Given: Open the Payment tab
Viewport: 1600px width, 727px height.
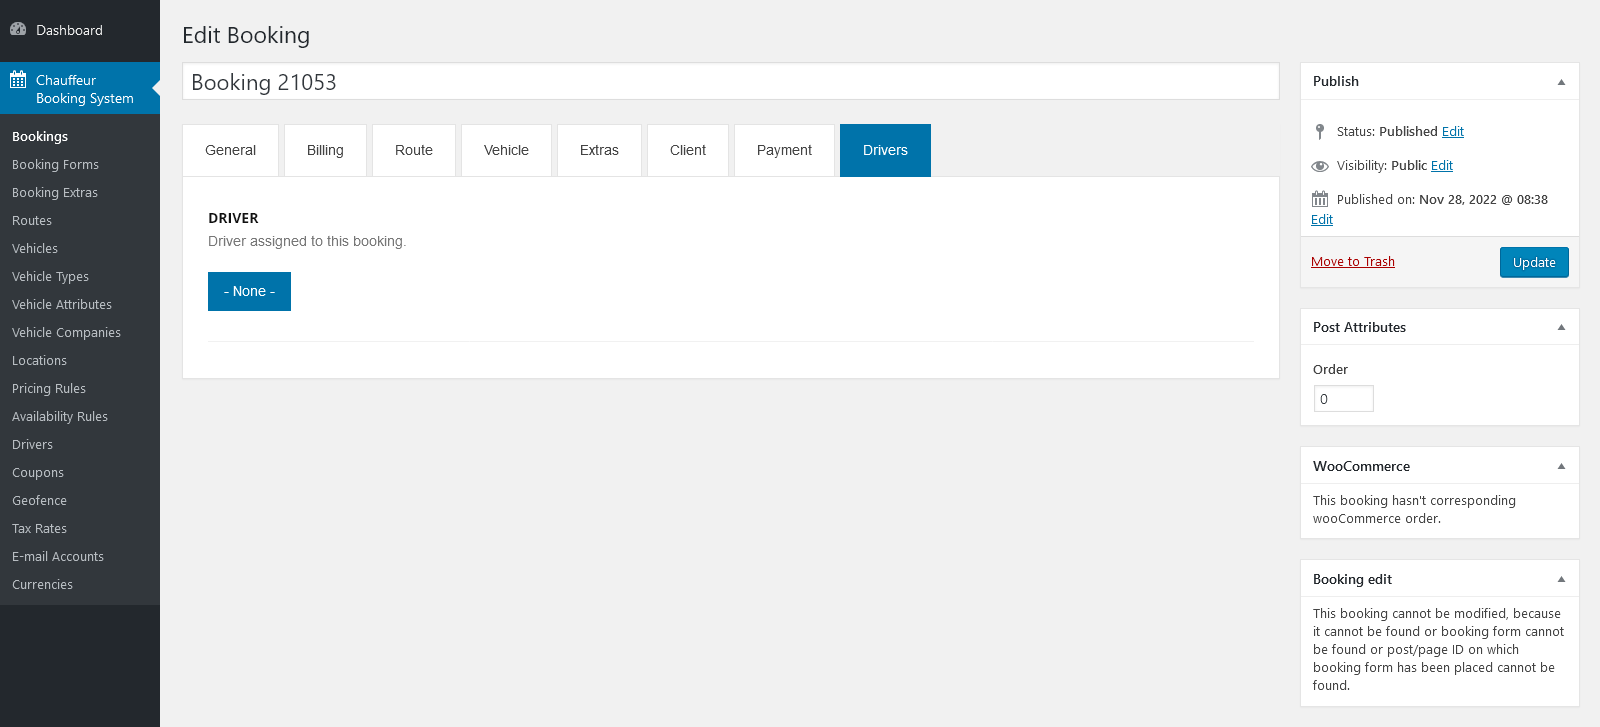Looking at the screenshot, I should [784, 150].
